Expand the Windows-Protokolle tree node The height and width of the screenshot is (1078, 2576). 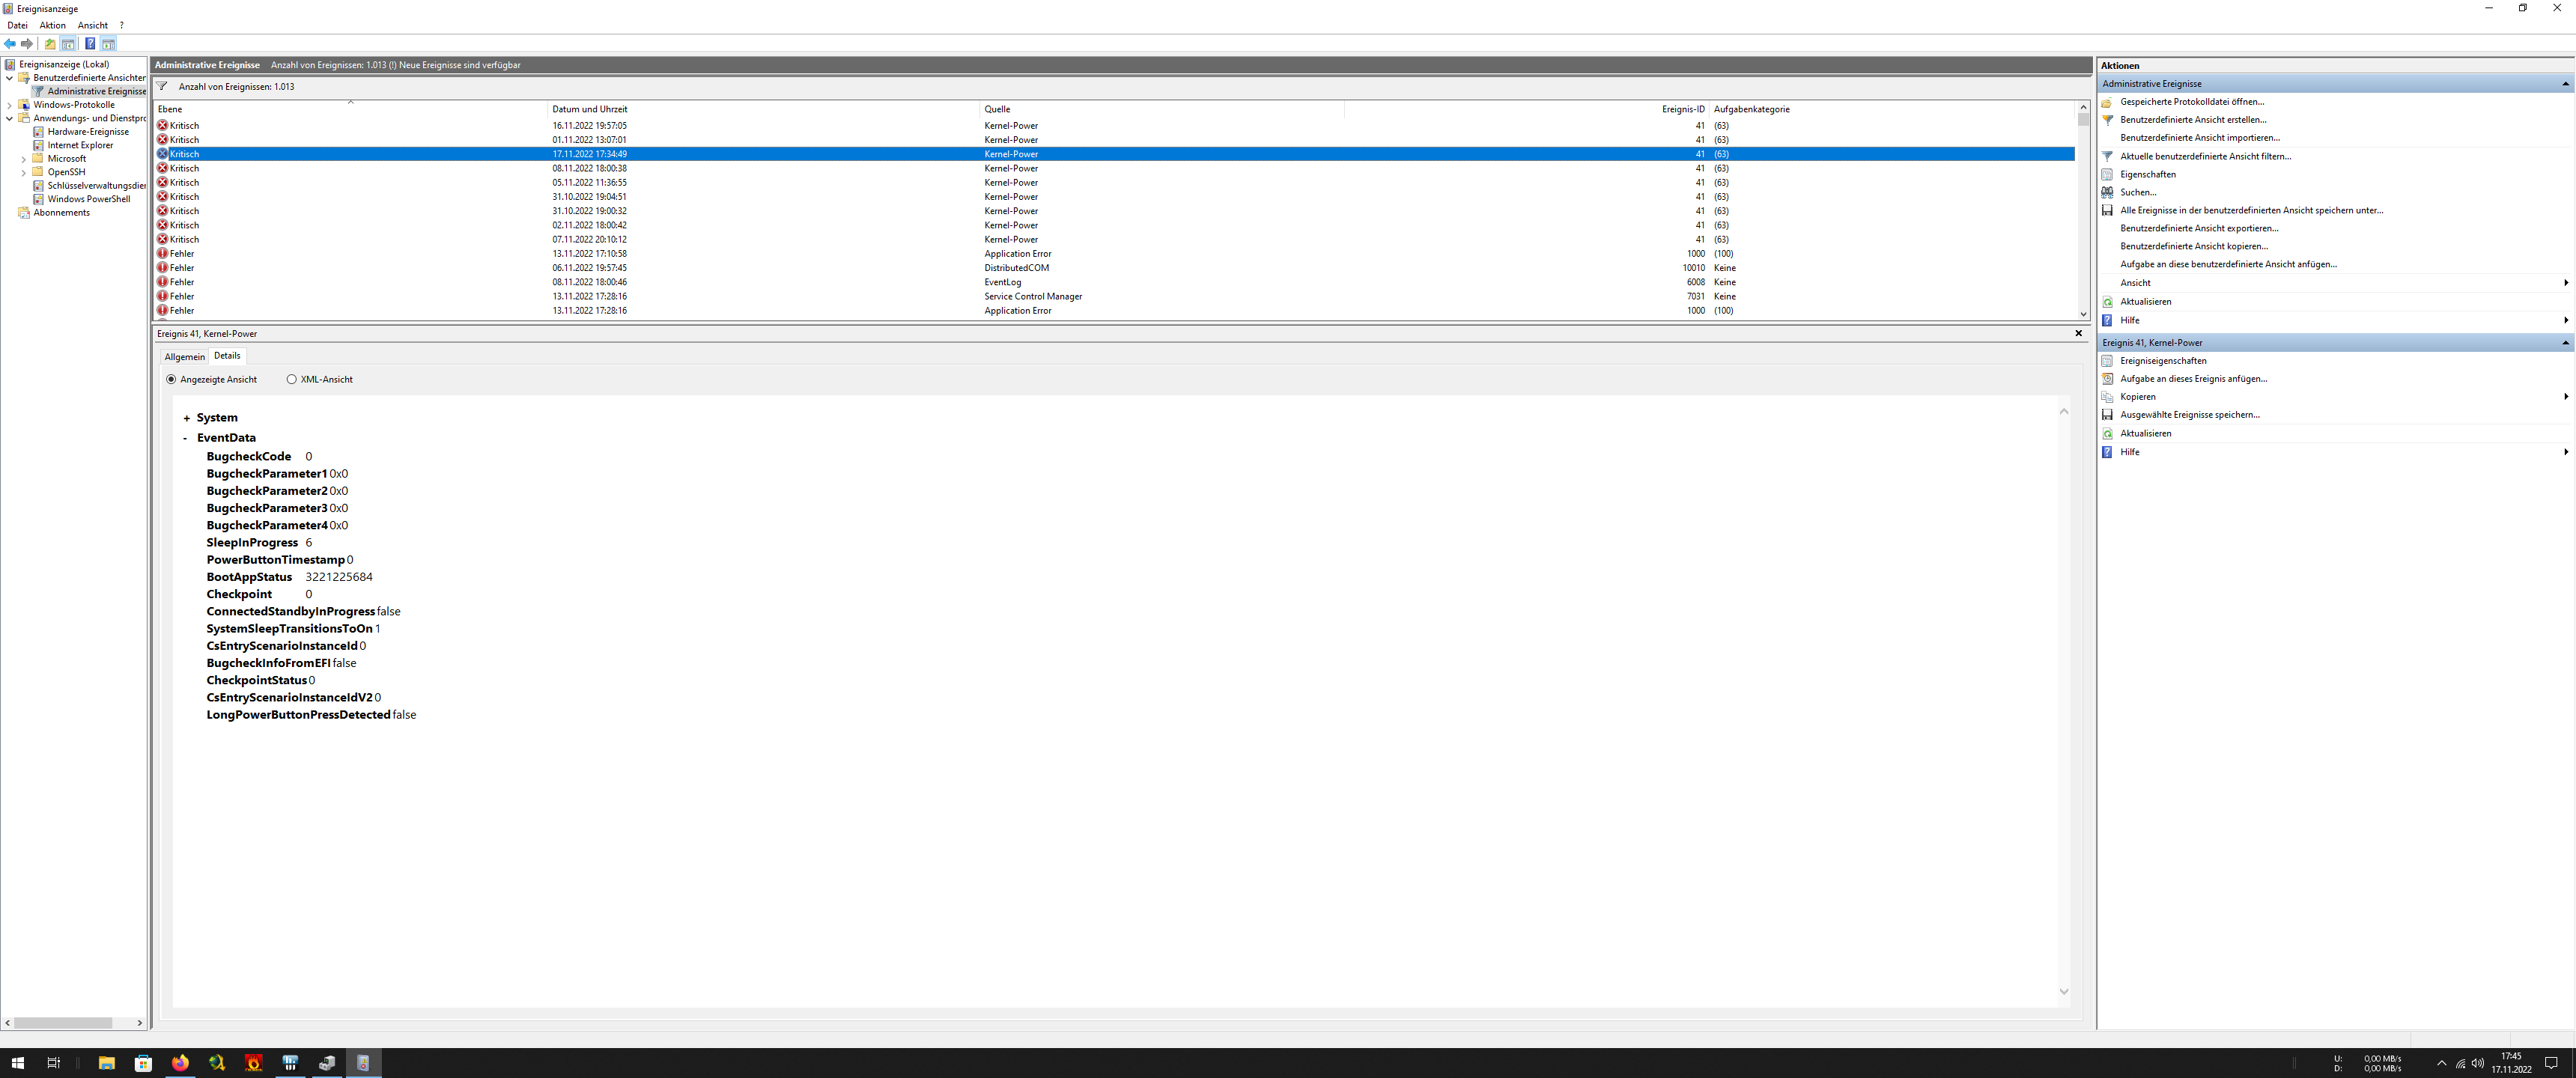click(10, 105)
